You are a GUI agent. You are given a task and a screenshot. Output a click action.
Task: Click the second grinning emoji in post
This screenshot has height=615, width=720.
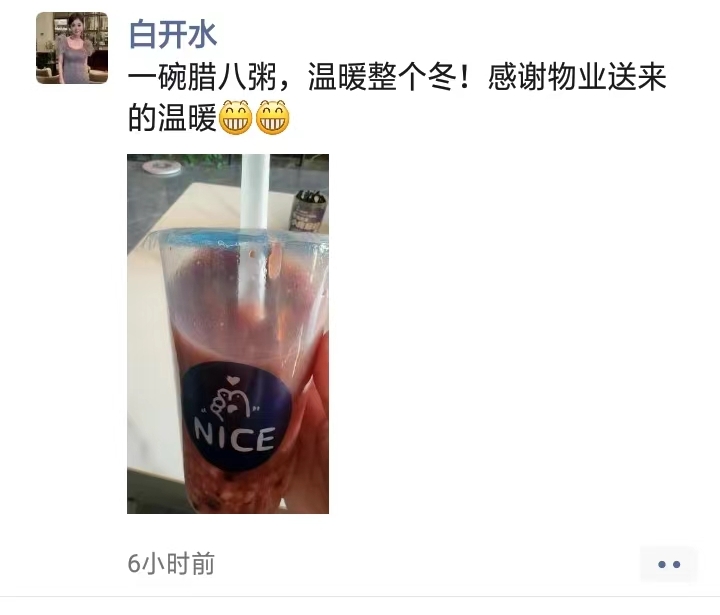272,118
